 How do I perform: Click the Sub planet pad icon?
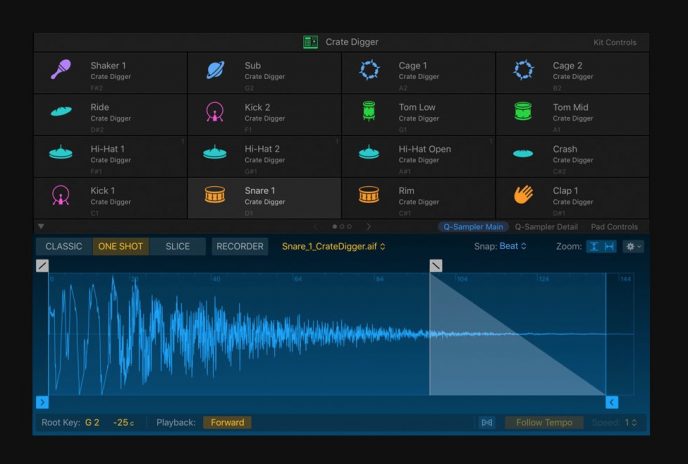click(215, 70)
